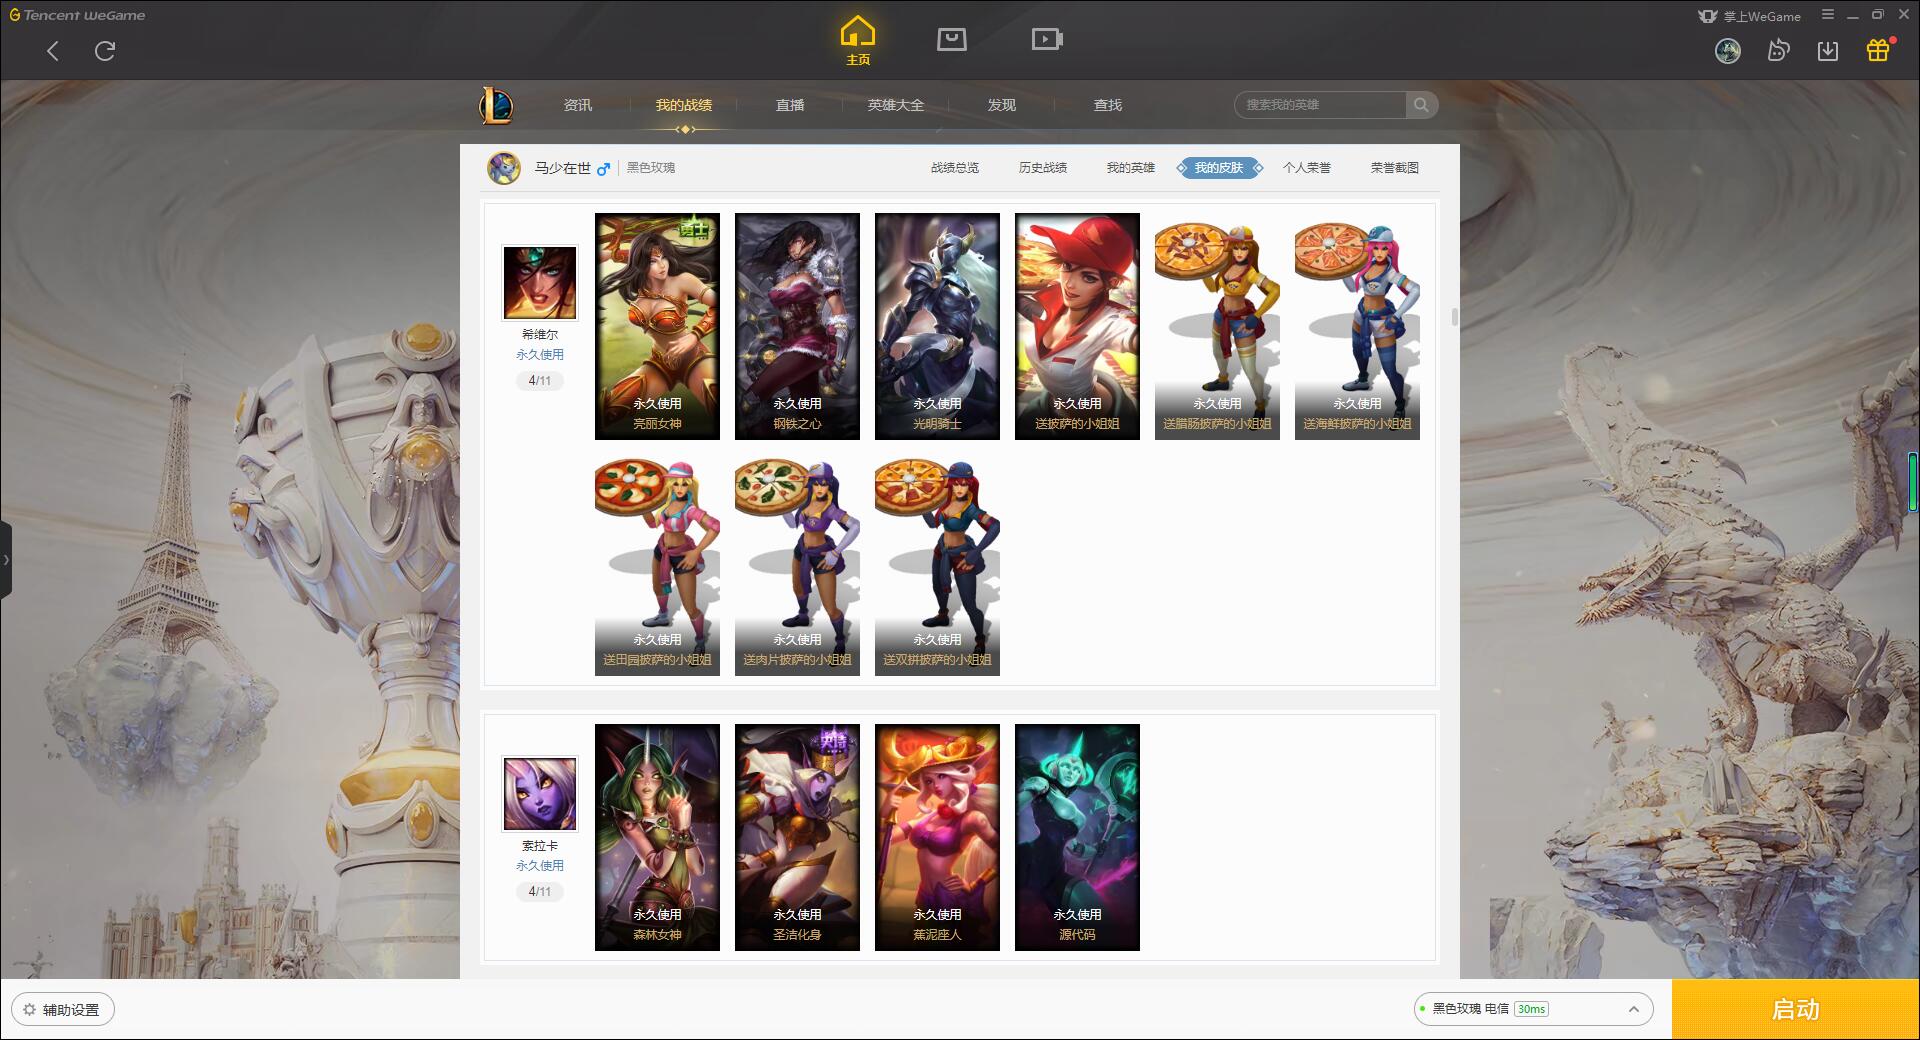Expand the 黑色玫瑰 电信 server dropdown
Viewport: 1920px width, 1040px height.
tap(1533, 1009)
